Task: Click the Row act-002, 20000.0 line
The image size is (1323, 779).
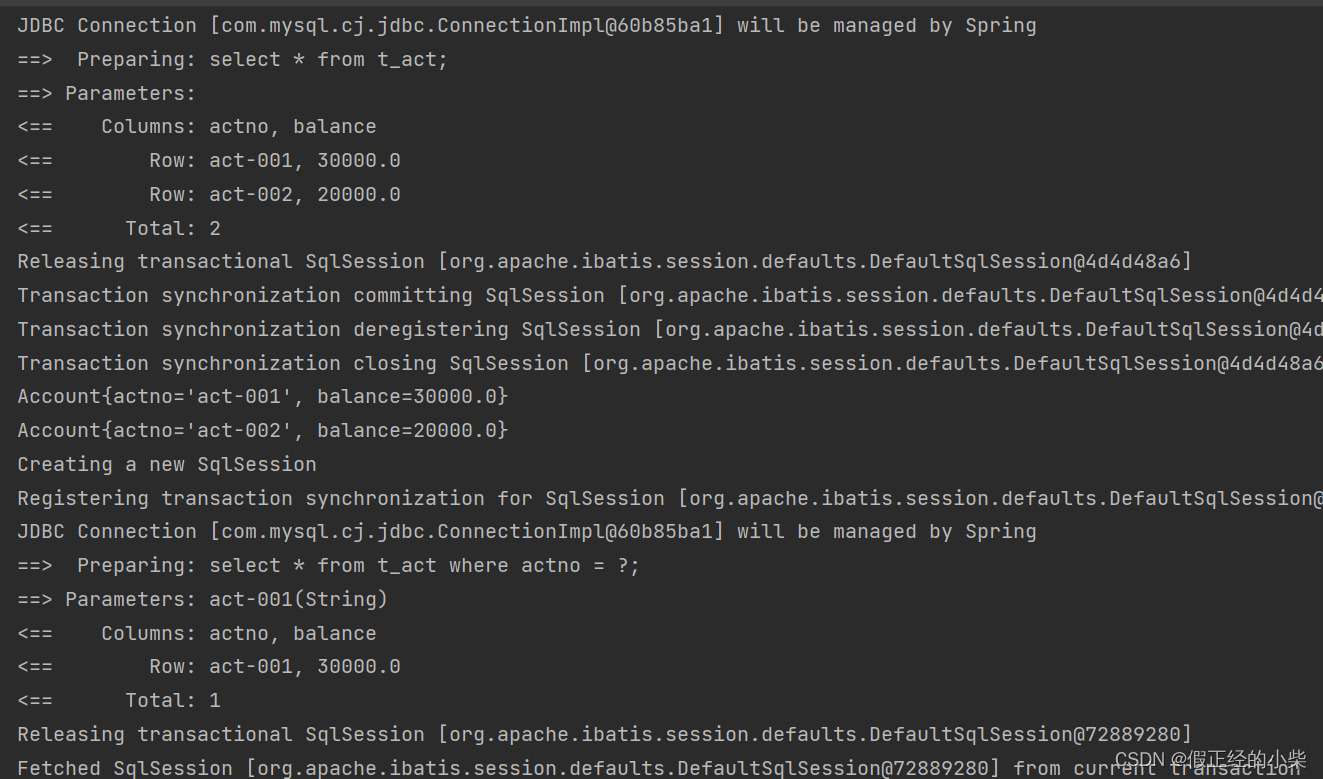Action: (209, 195)
